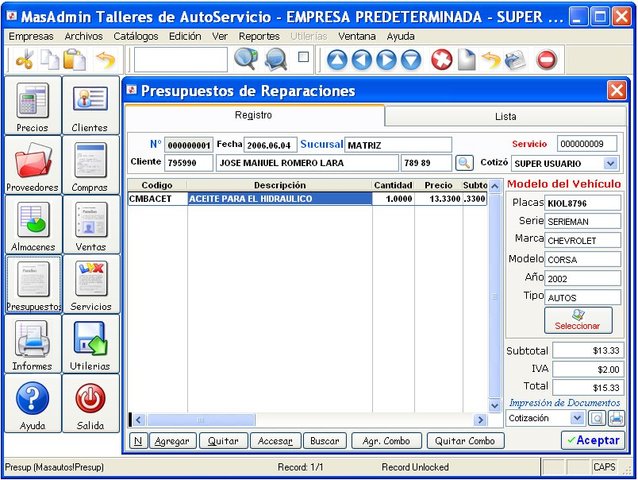Screen dimensions: 638x480
Task: Open the Edición menu
Action: pos(185,37)
